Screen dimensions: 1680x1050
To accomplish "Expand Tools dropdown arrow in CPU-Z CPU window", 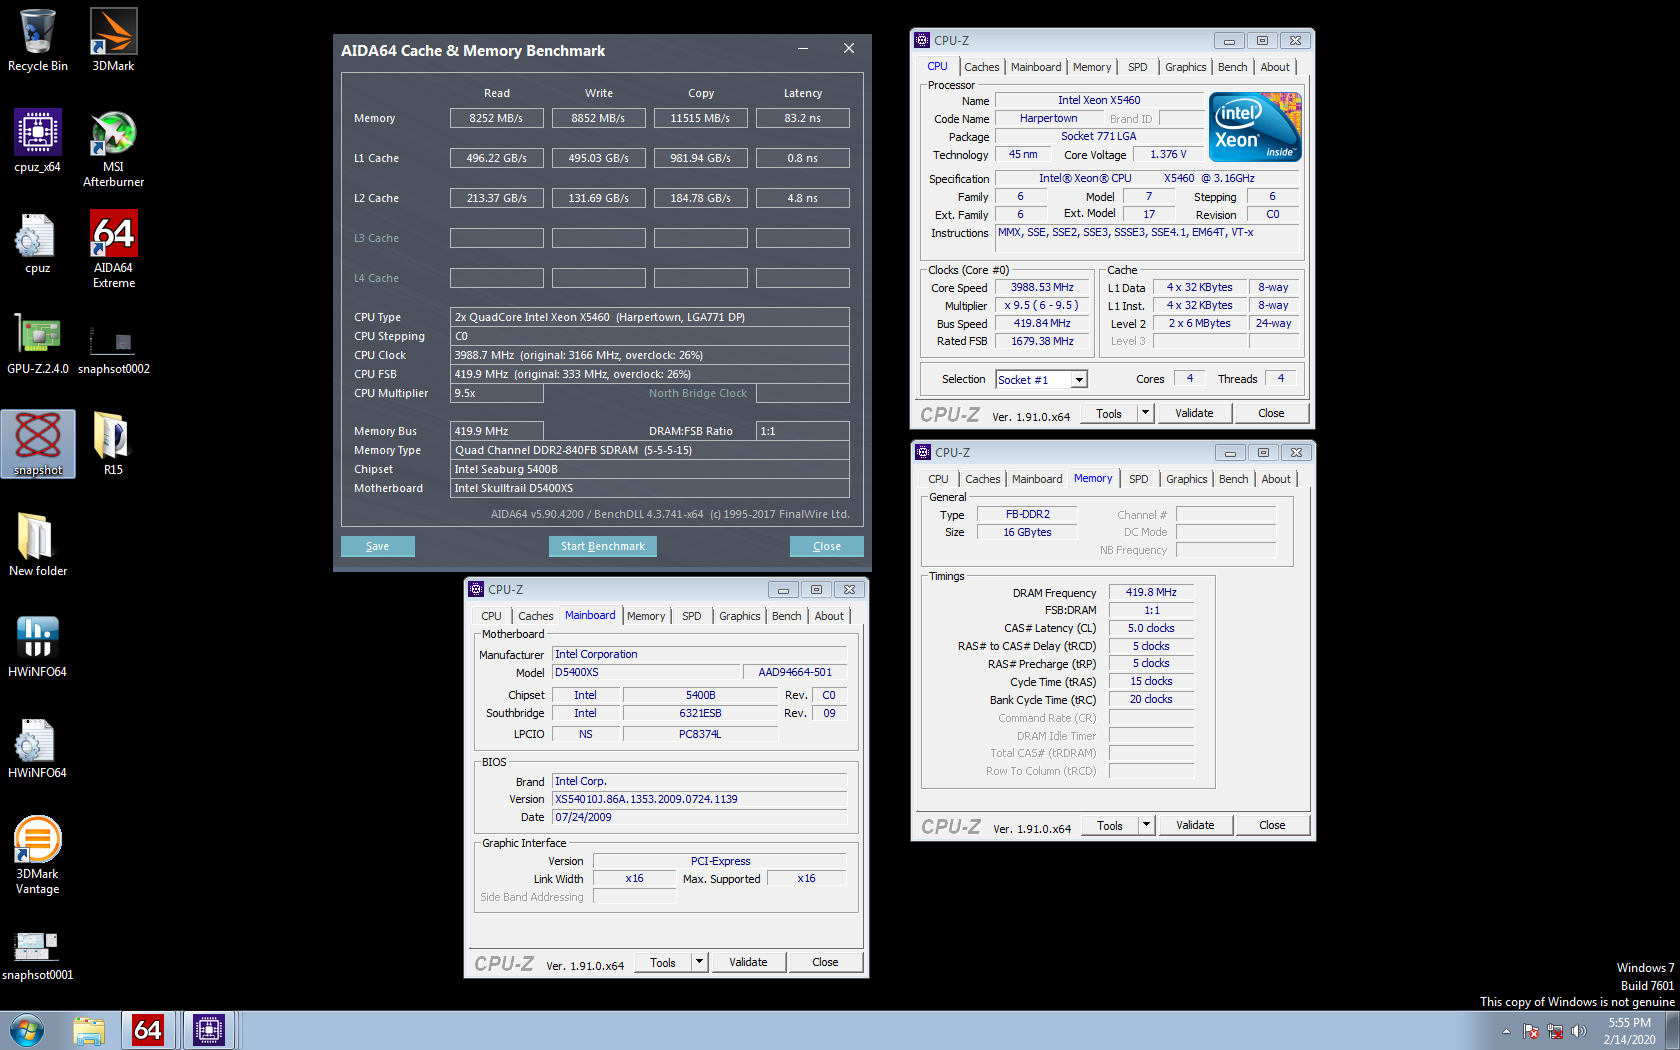I will [x=1146, y=413].
